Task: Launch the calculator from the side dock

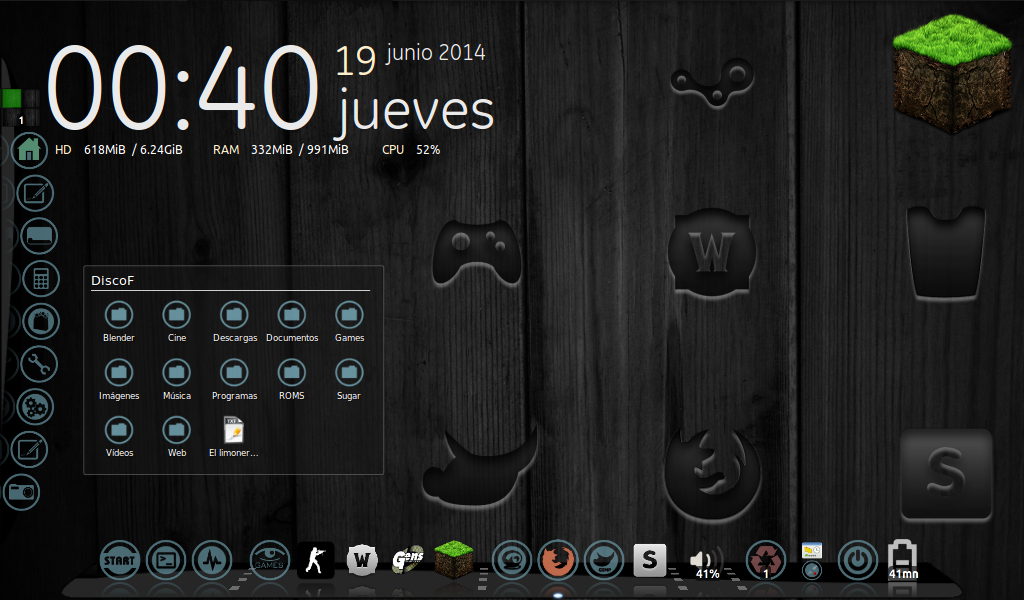Action: (41, 279)
